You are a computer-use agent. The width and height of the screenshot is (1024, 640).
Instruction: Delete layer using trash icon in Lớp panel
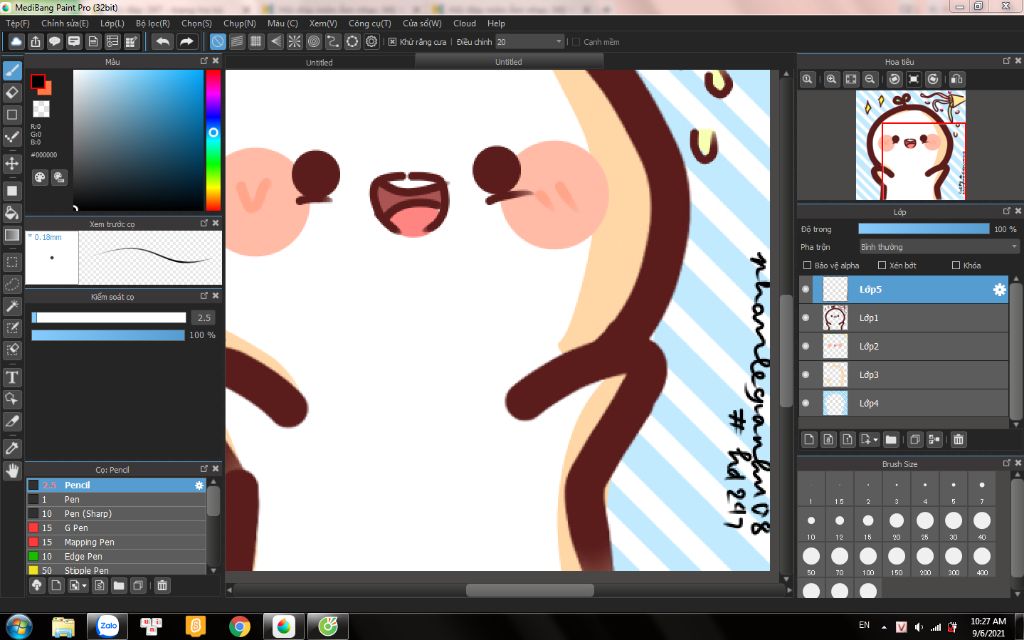click(x=958, y=439)
